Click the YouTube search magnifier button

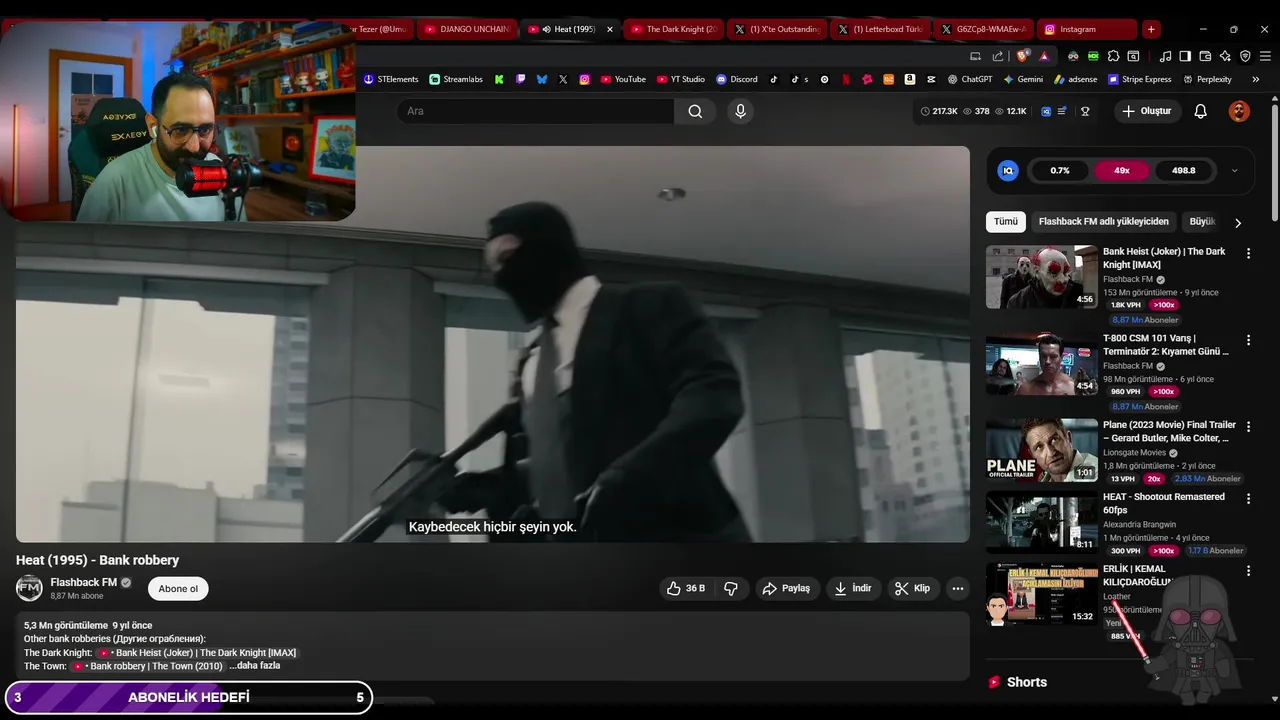(x=695, y=111)
